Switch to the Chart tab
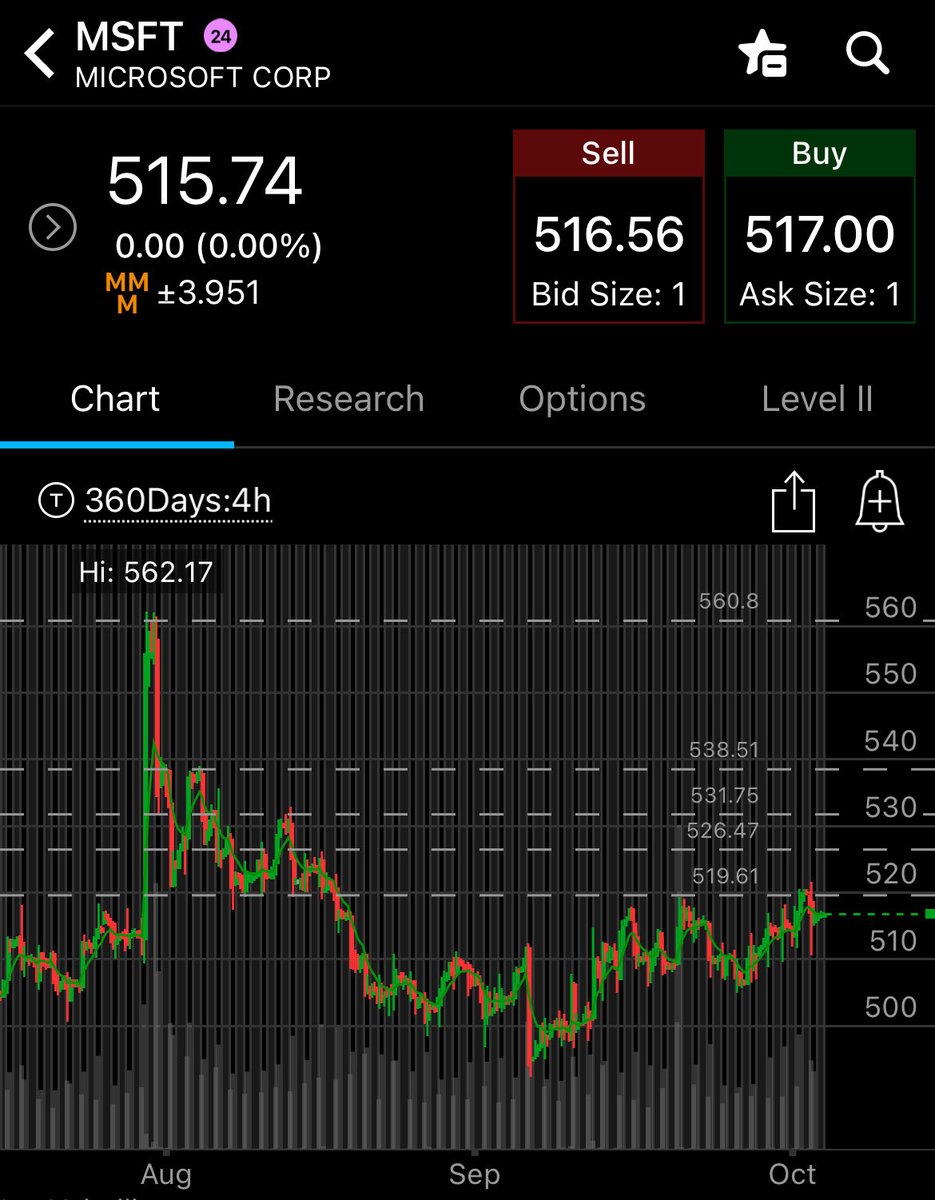The width and height of the screenshot is (935, 1200). pyautogui.click(x=115, y=399)
